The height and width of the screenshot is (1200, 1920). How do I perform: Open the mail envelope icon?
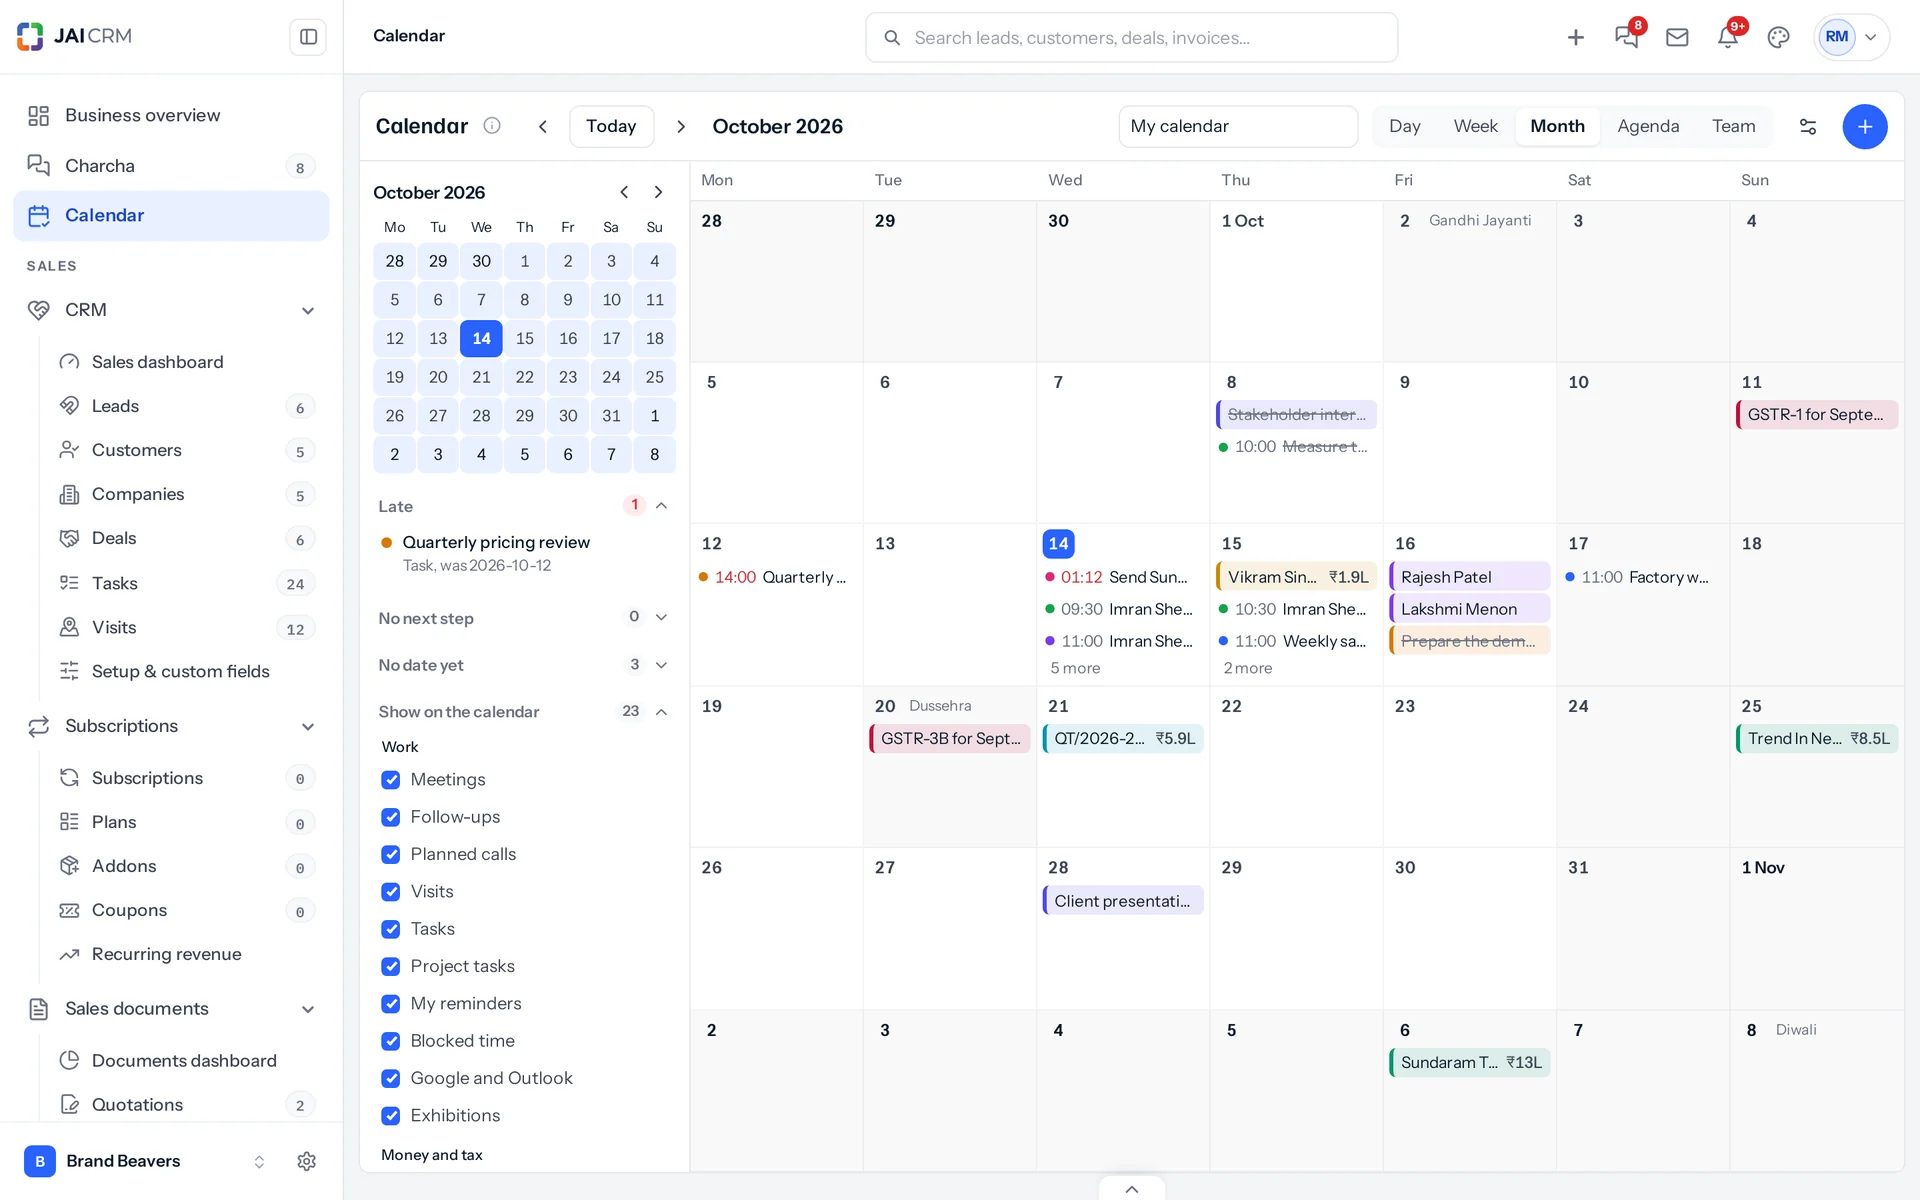coord(1677,37)
